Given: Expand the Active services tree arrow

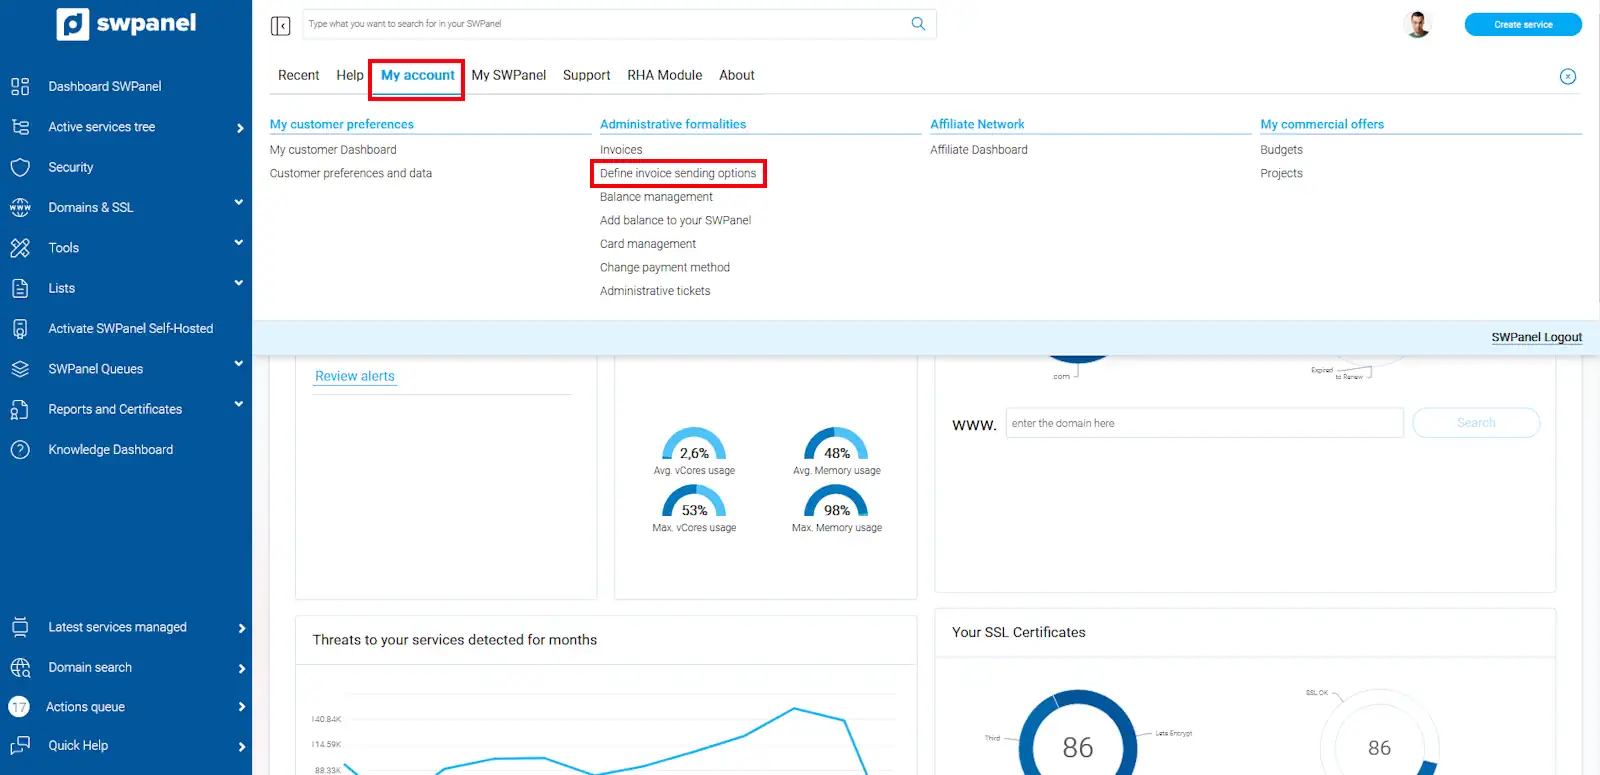Looking at the screenshot, I should (240, 128).
